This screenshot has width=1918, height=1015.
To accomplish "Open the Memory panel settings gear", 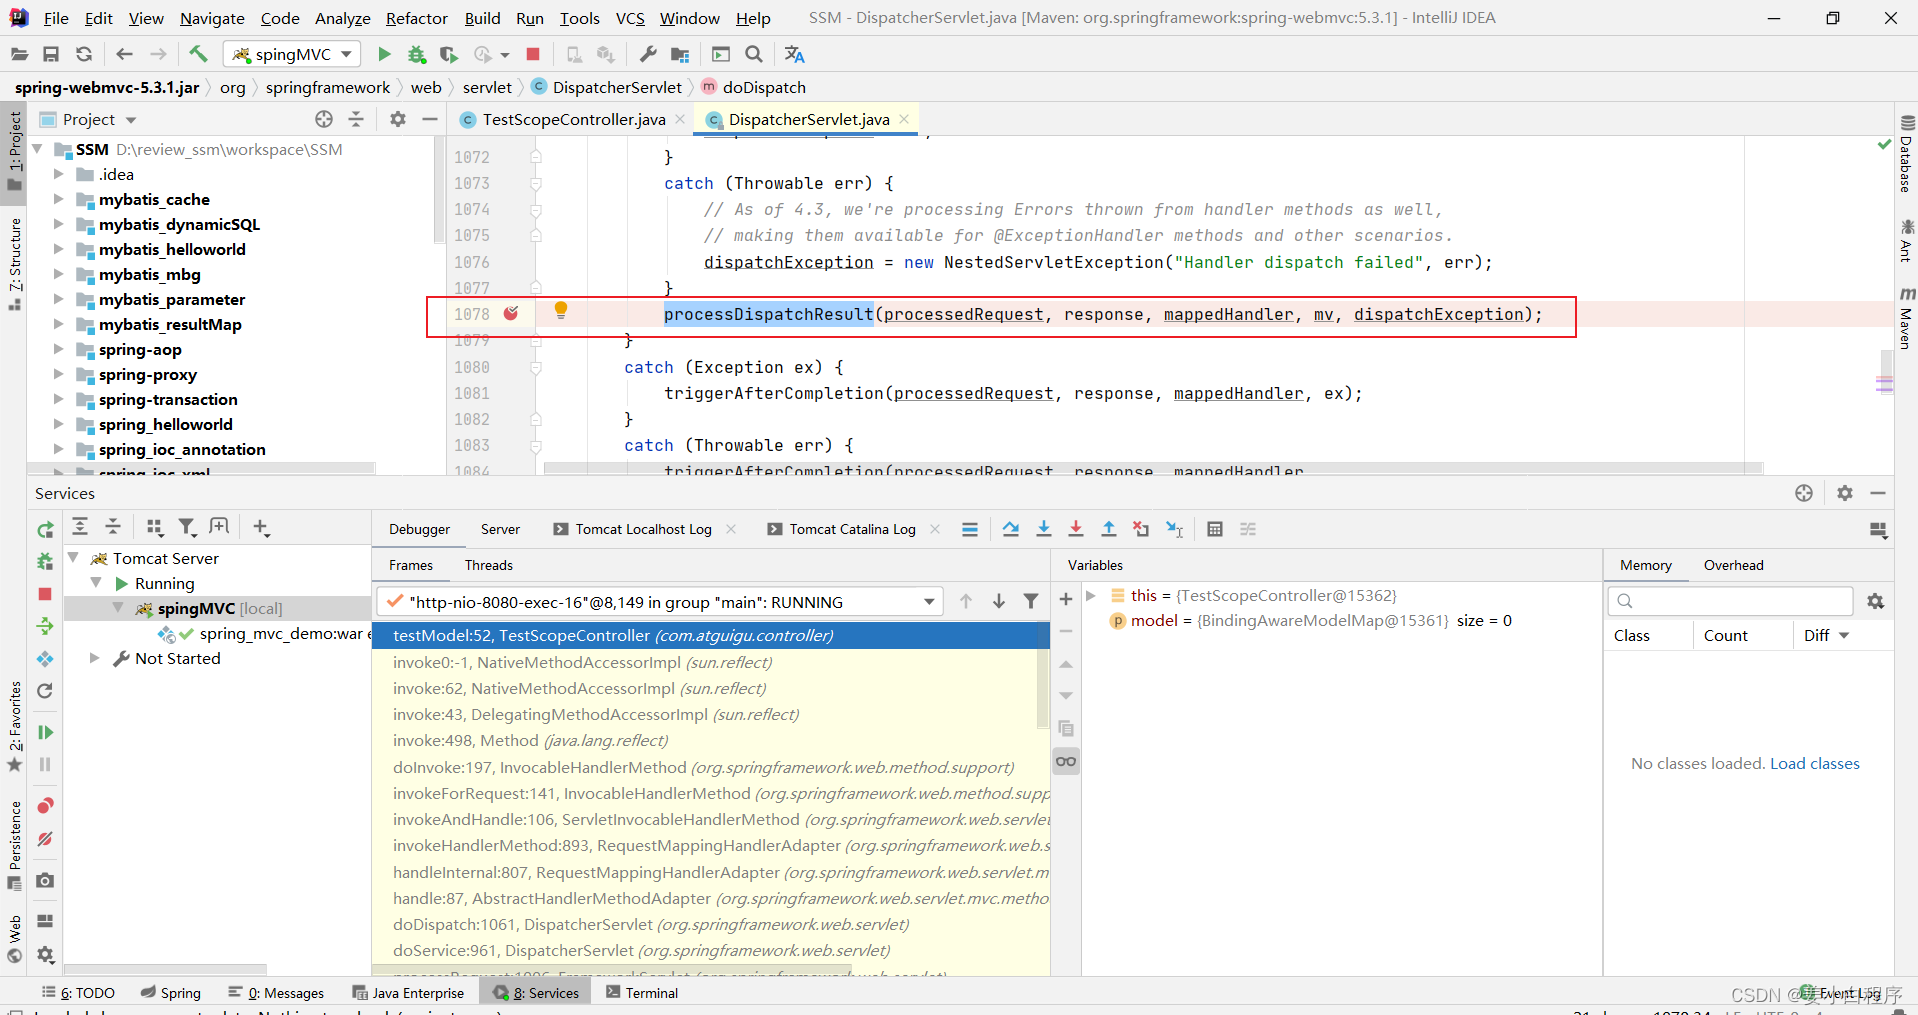I will coord(1875,601).
